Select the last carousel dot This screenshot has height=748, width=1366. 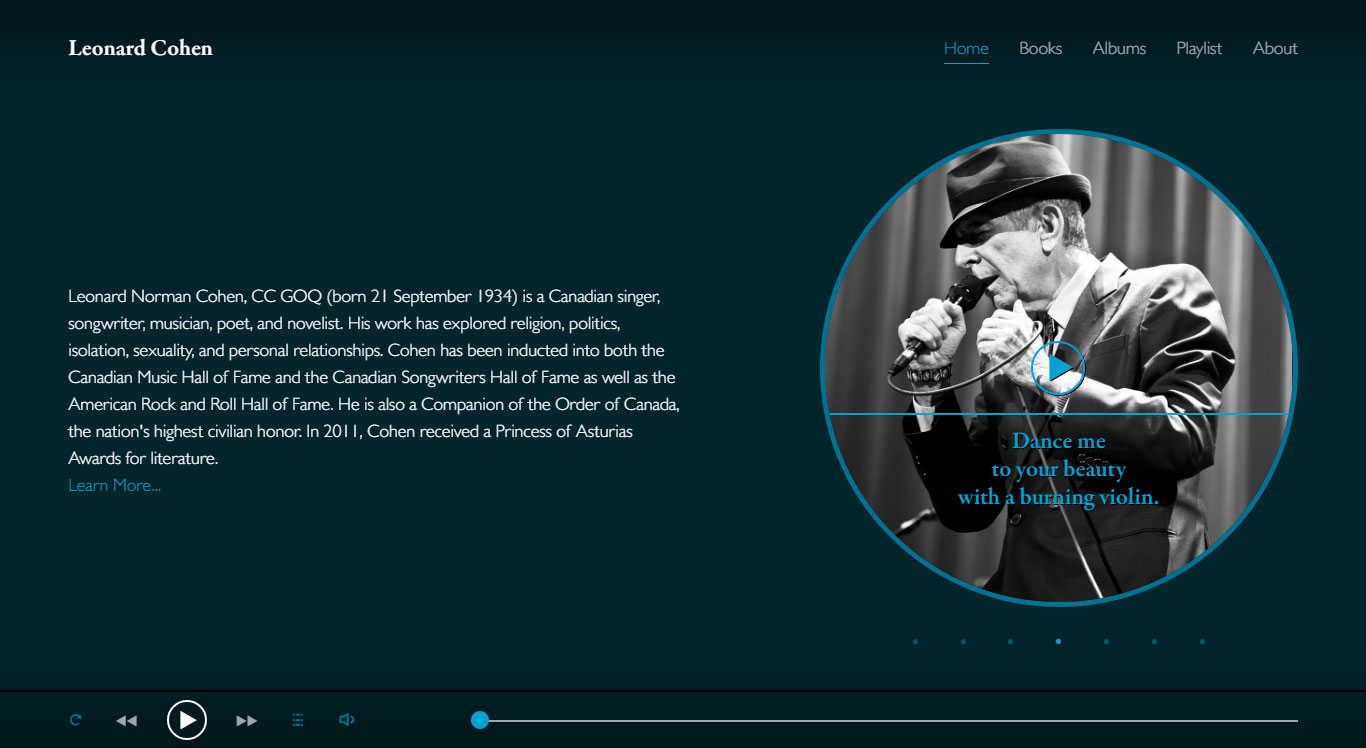(x=1202, y=642)
